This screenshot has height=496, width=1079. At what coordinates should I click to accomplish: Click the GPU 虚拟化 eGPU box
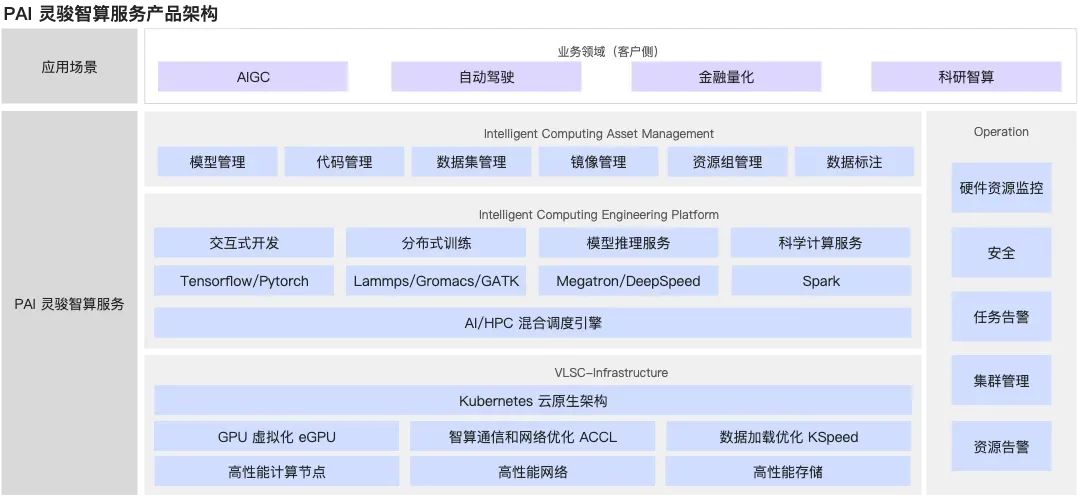(276, 437)
